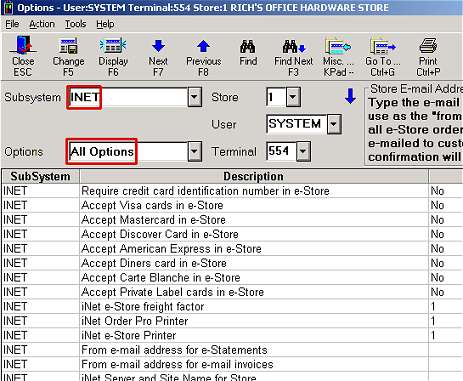Open the Store number dropdown

293,97
